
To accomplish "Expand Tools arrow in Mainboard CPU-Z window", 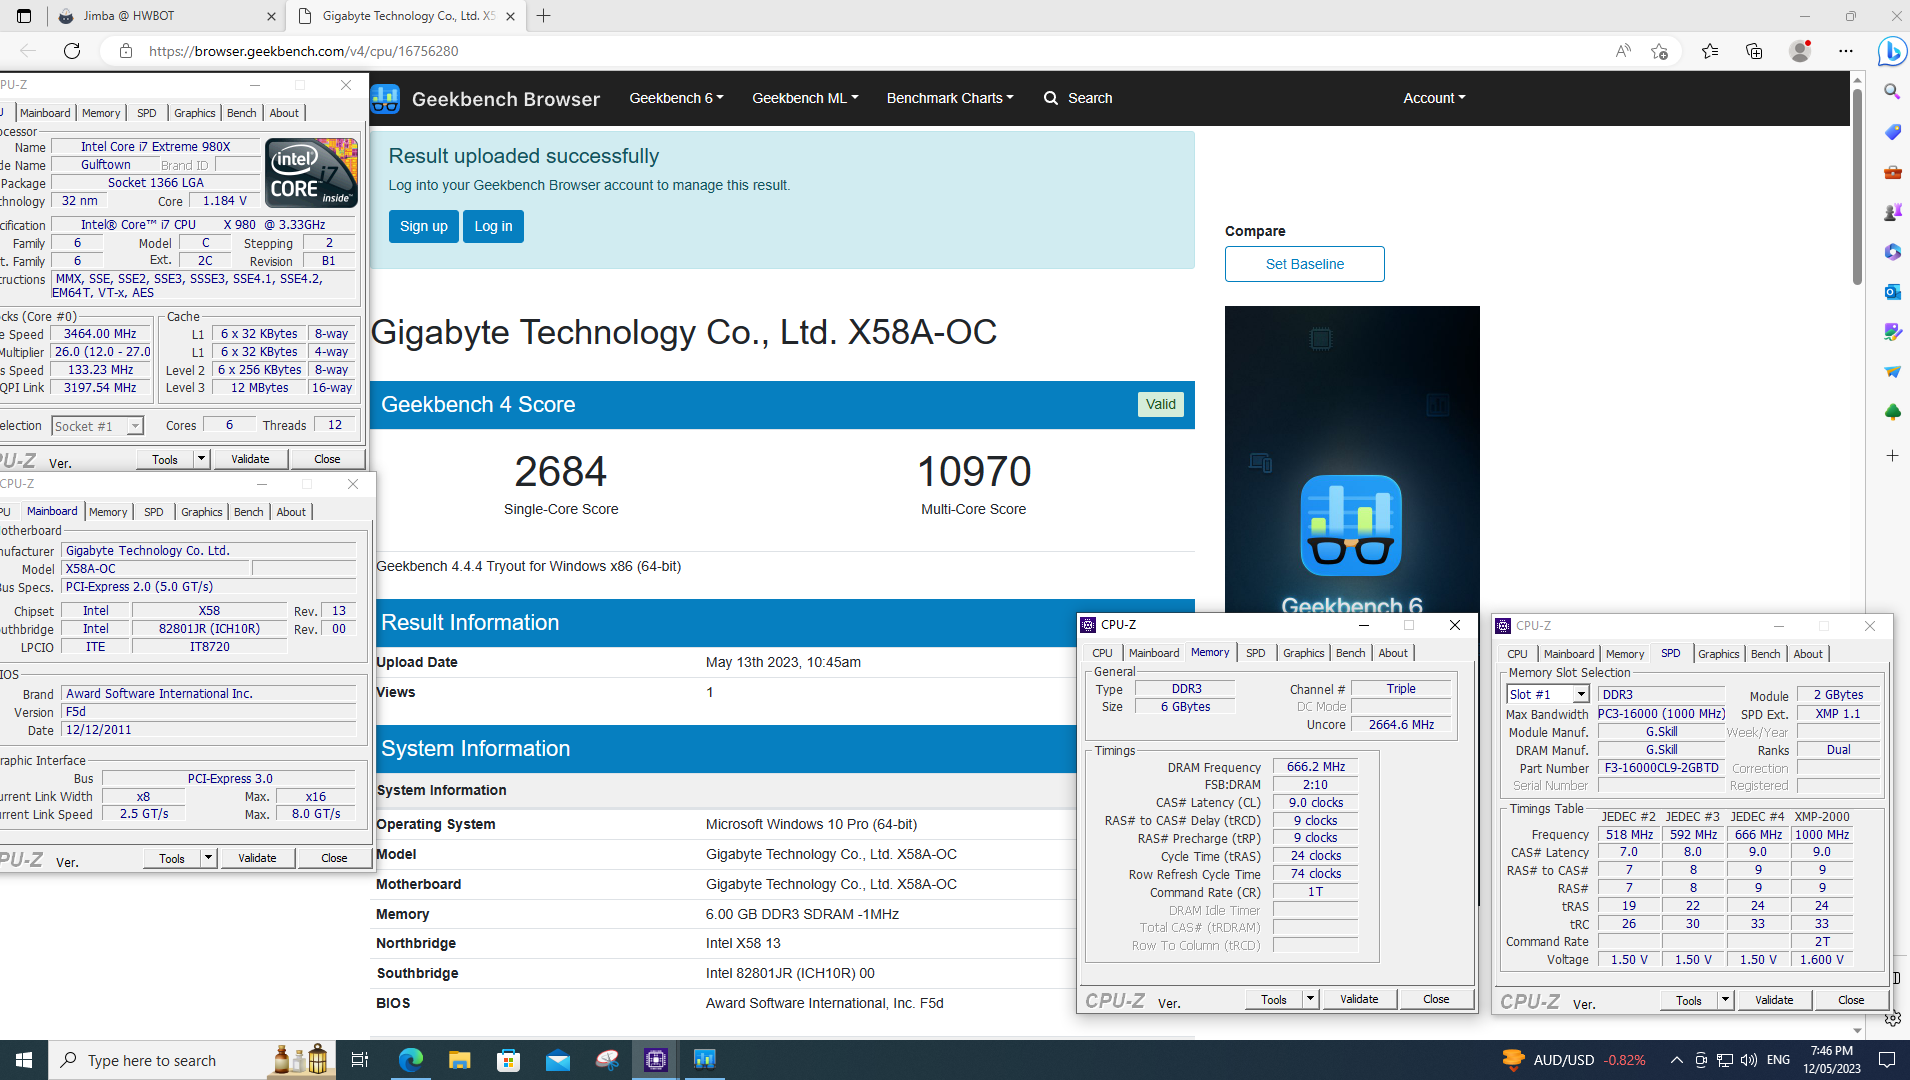I will click(x=208, y=858).
